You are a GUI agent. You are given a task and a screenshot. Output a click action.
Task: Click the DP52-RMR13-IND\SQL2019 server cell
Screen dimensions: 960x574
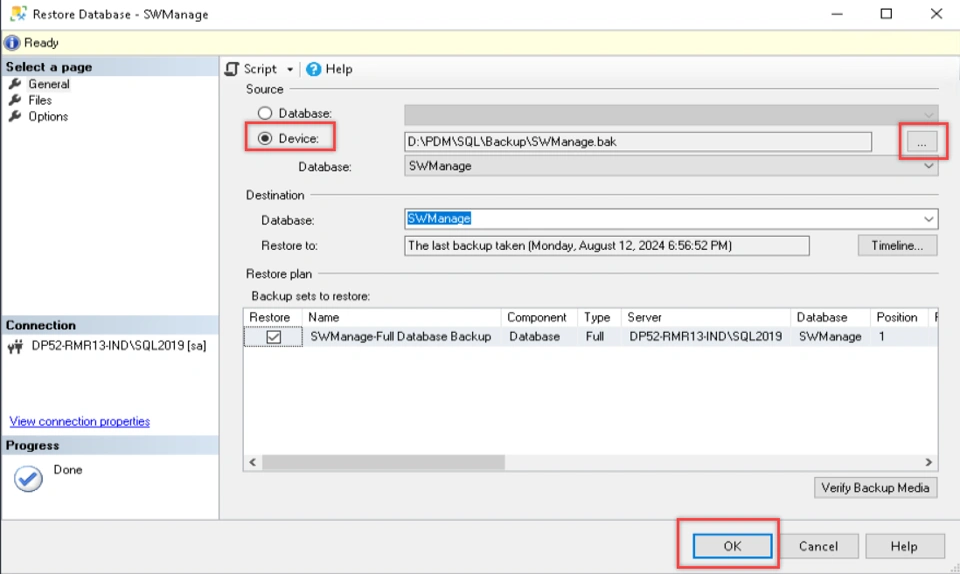(705, 337)
